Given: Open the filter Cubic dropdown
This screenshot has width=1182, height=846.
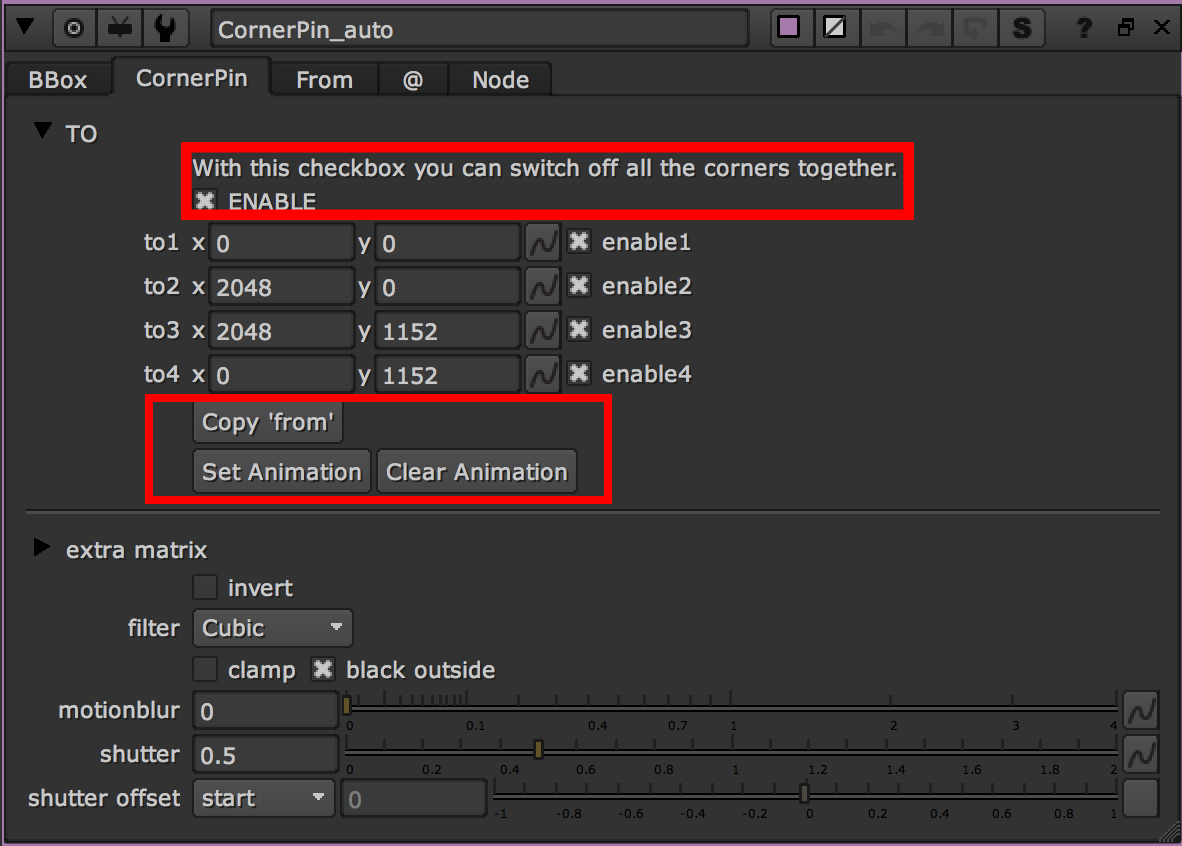Looking at the screenshot, I should coord(272,629).
